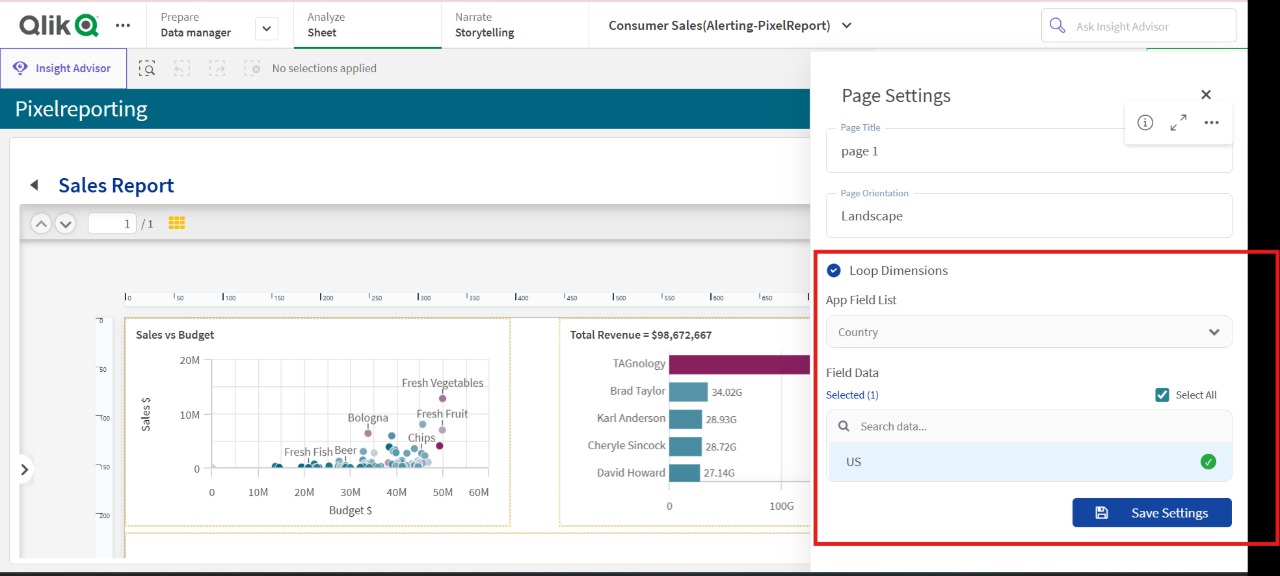Image resolution: width=1280 pixels, height=576 pixels.
Task: Click the Save Settings button
Action: pyautogui.click(x=1151, y=513)
